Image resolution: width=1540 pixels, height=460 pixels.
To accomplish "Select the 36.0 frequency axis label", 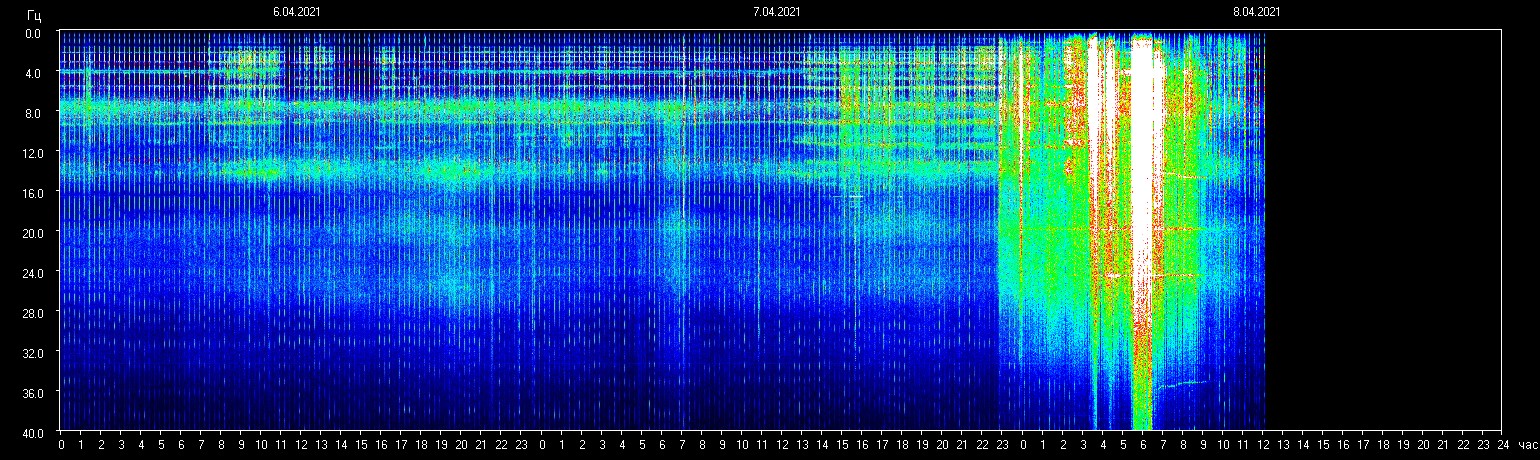I will [31, 393].
